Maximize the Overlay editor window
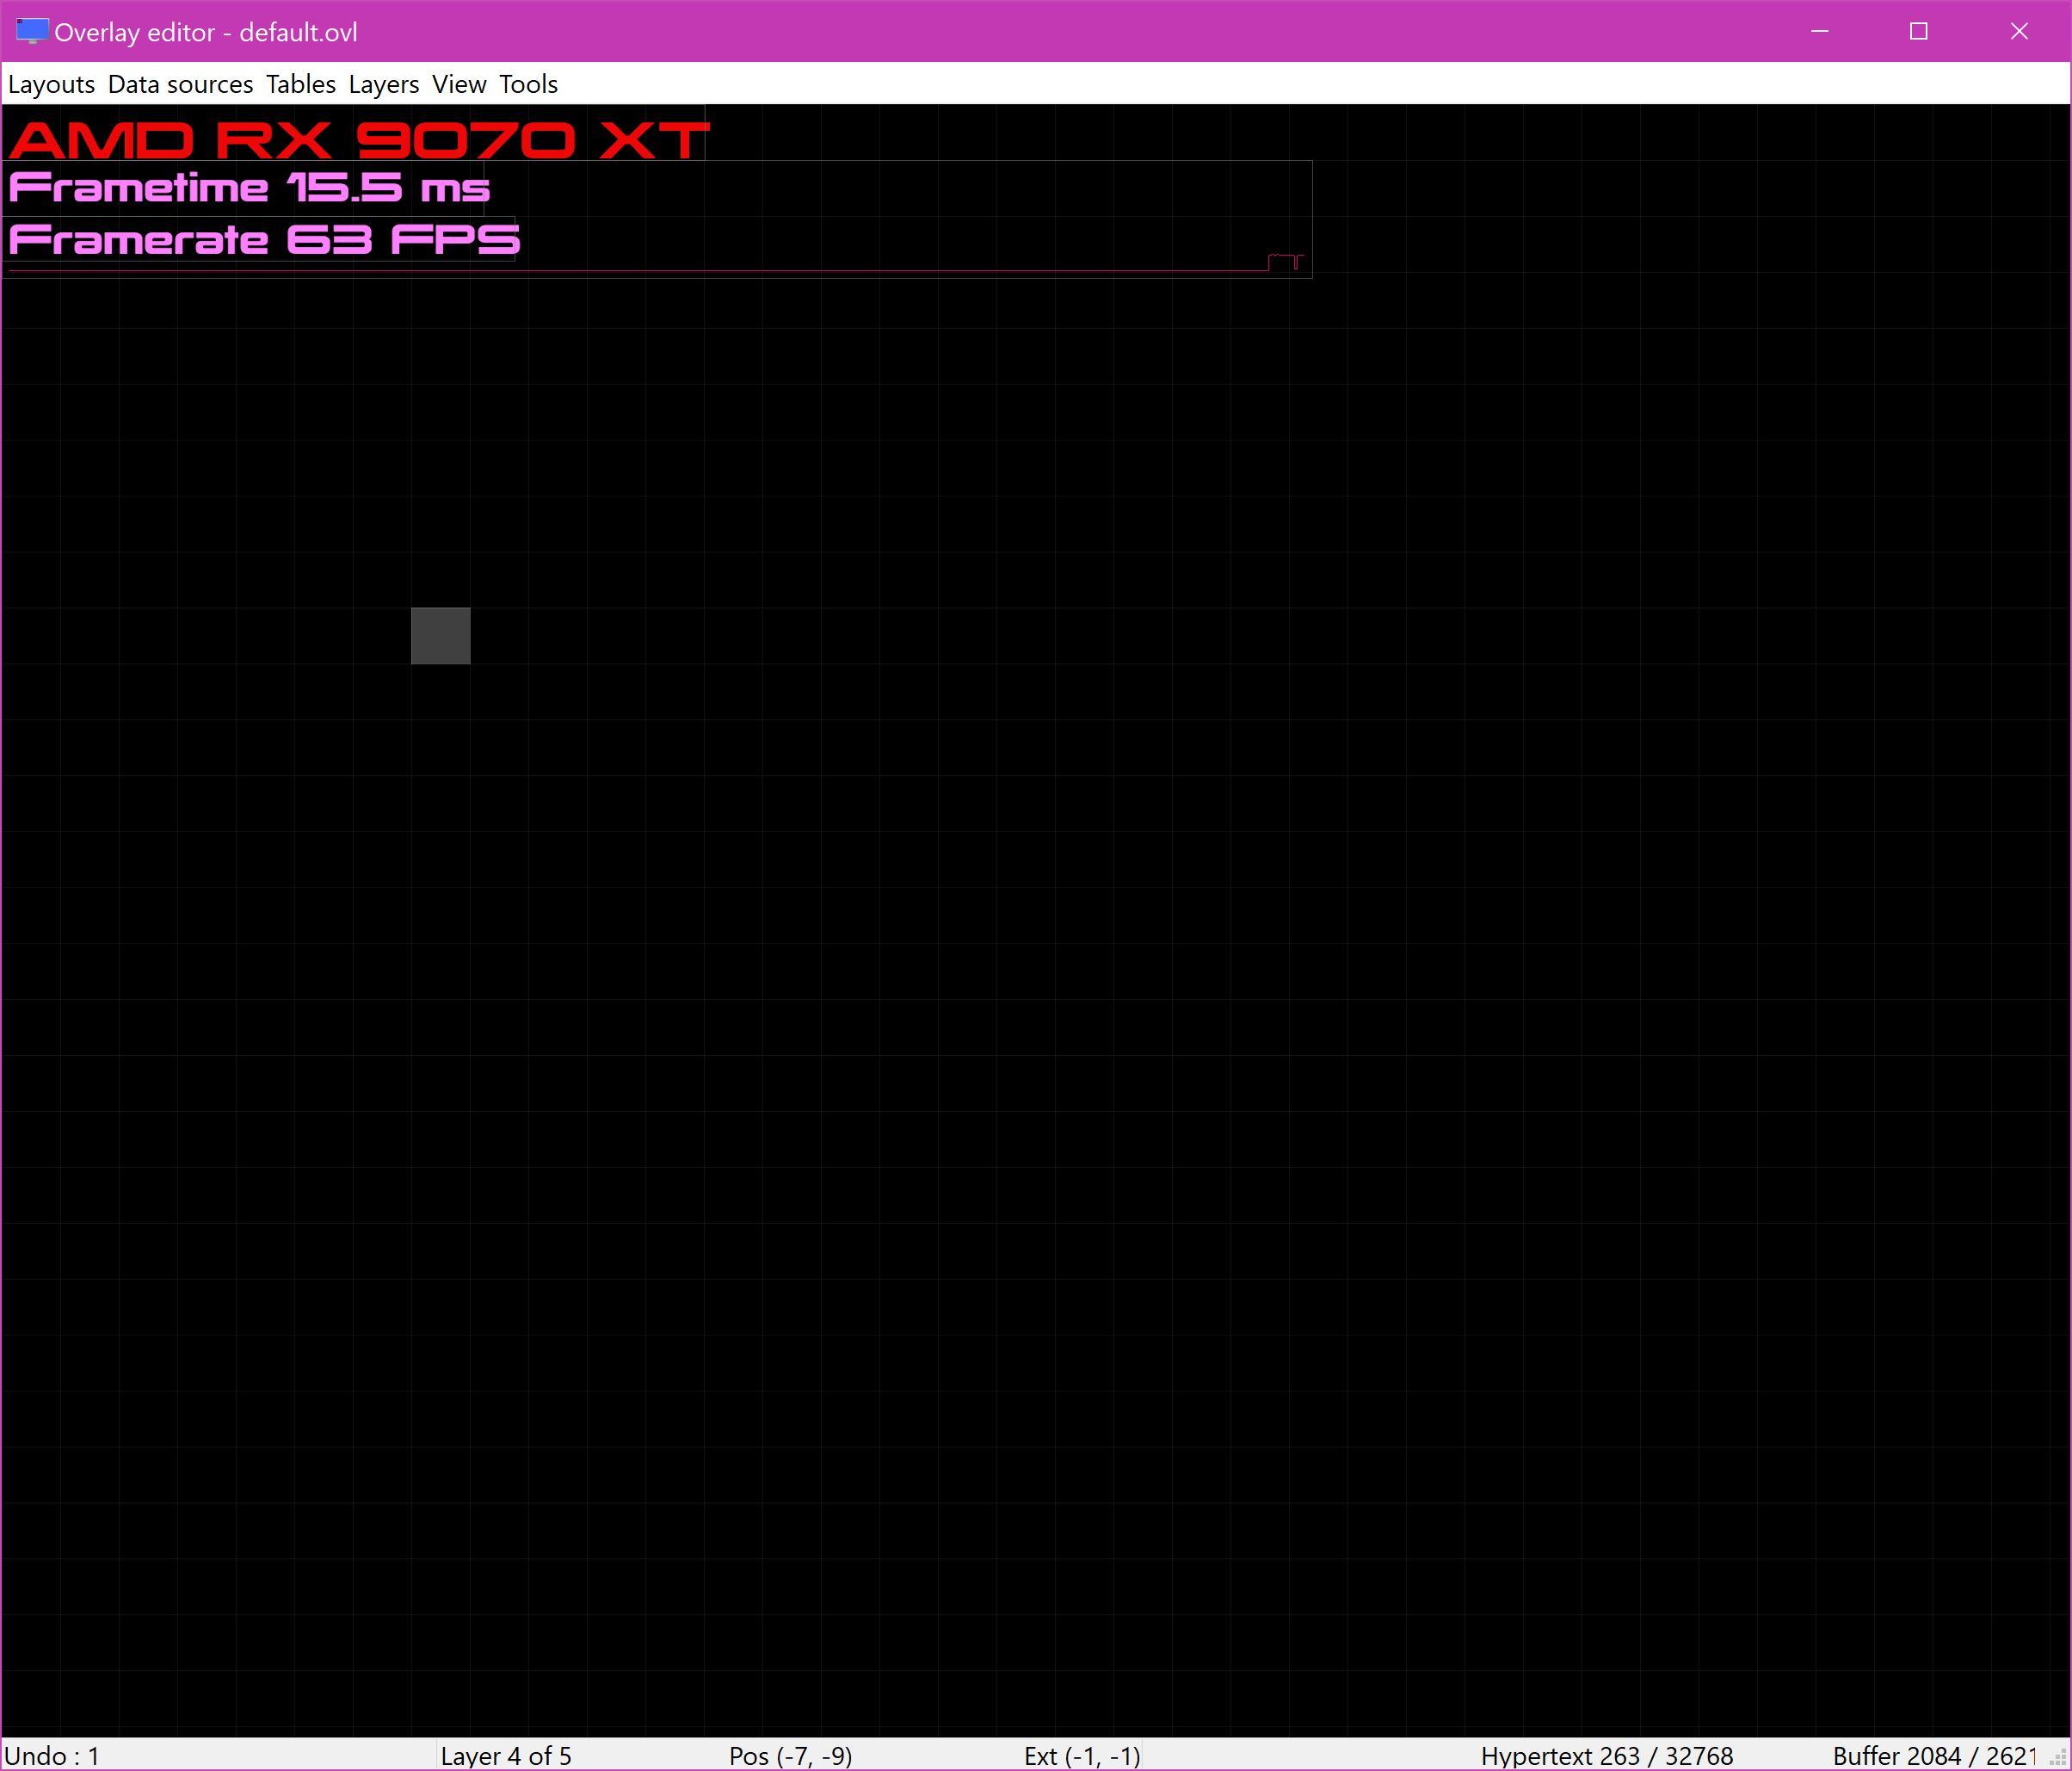2072x1771 pixels. tap(1917, 31)
